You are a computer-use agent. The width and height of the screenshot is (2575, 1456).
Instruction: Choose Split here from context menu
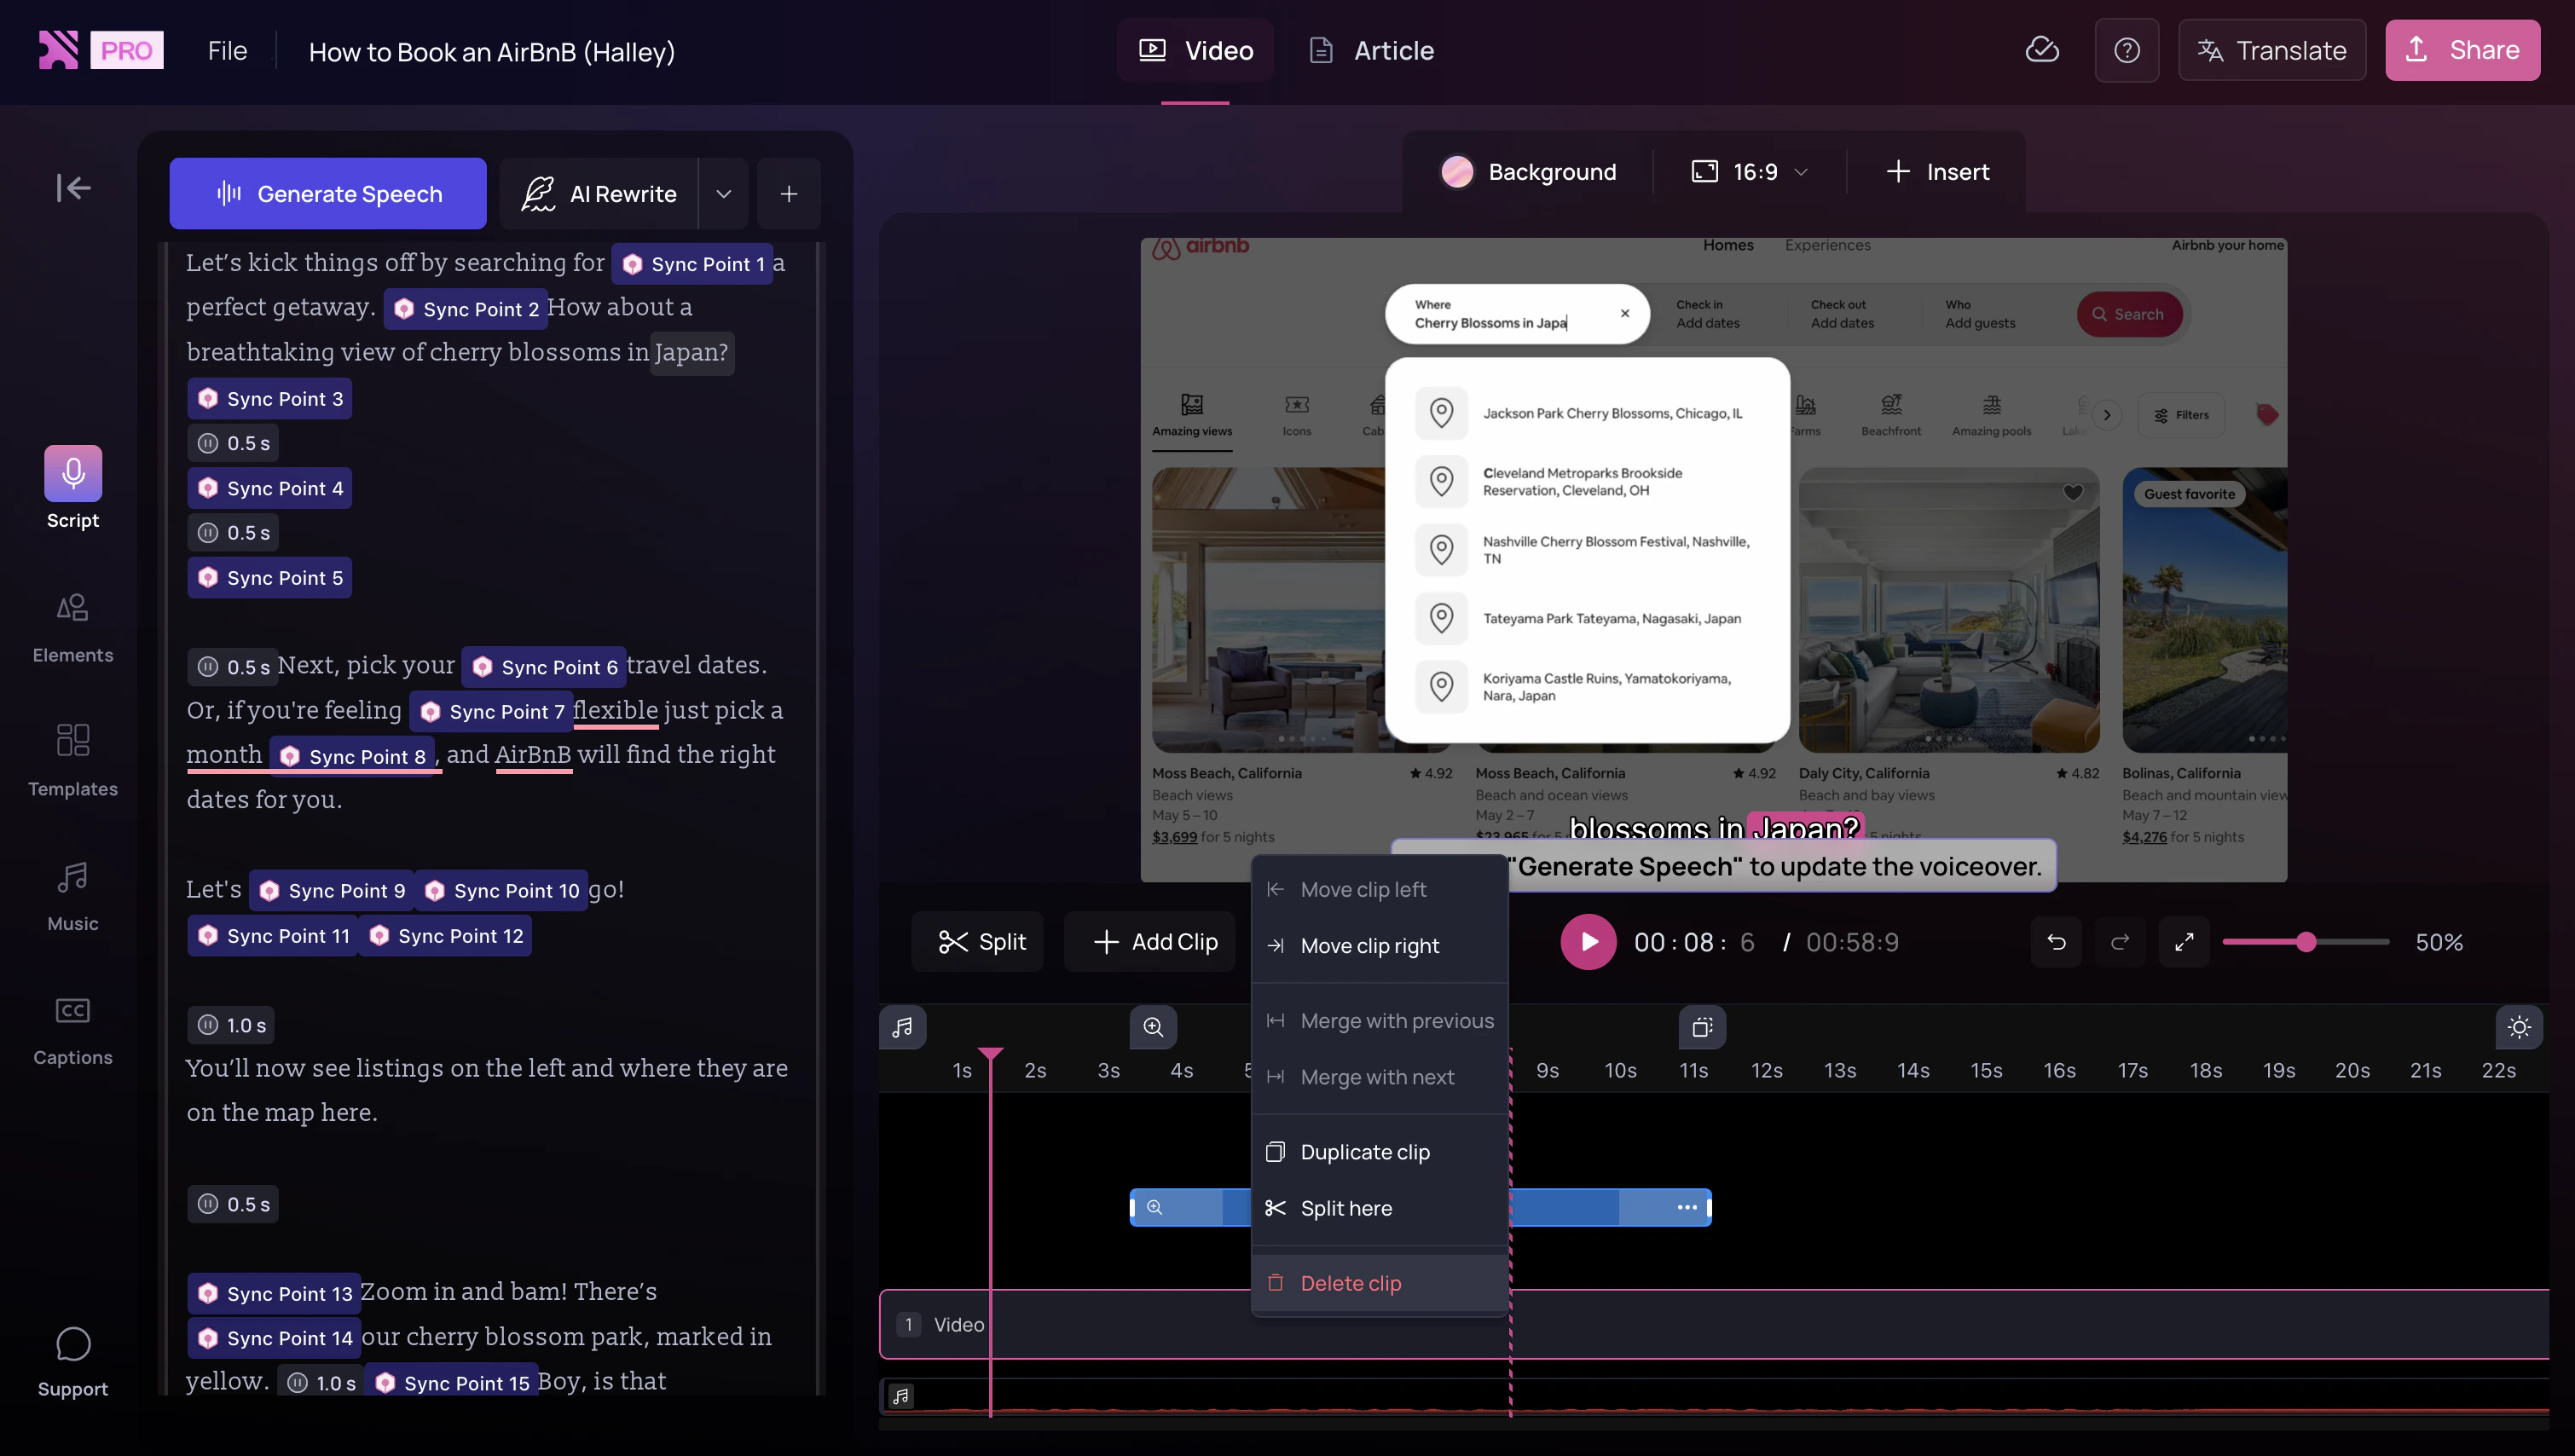1380,1208
